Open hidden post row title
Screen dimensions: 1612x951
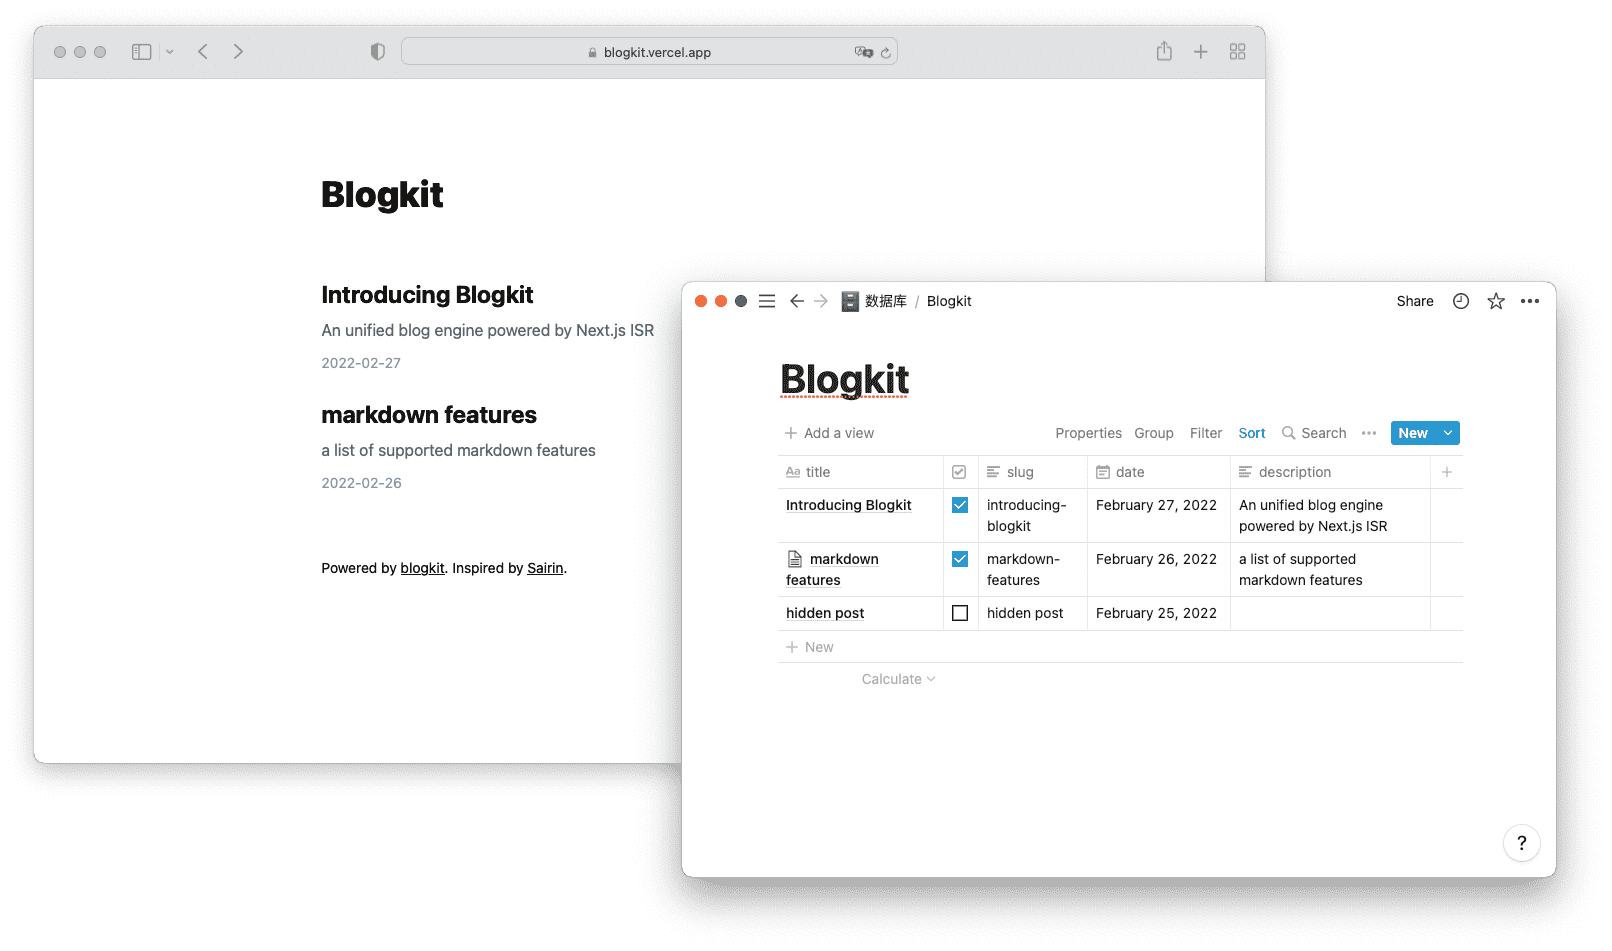coord(825,613)
